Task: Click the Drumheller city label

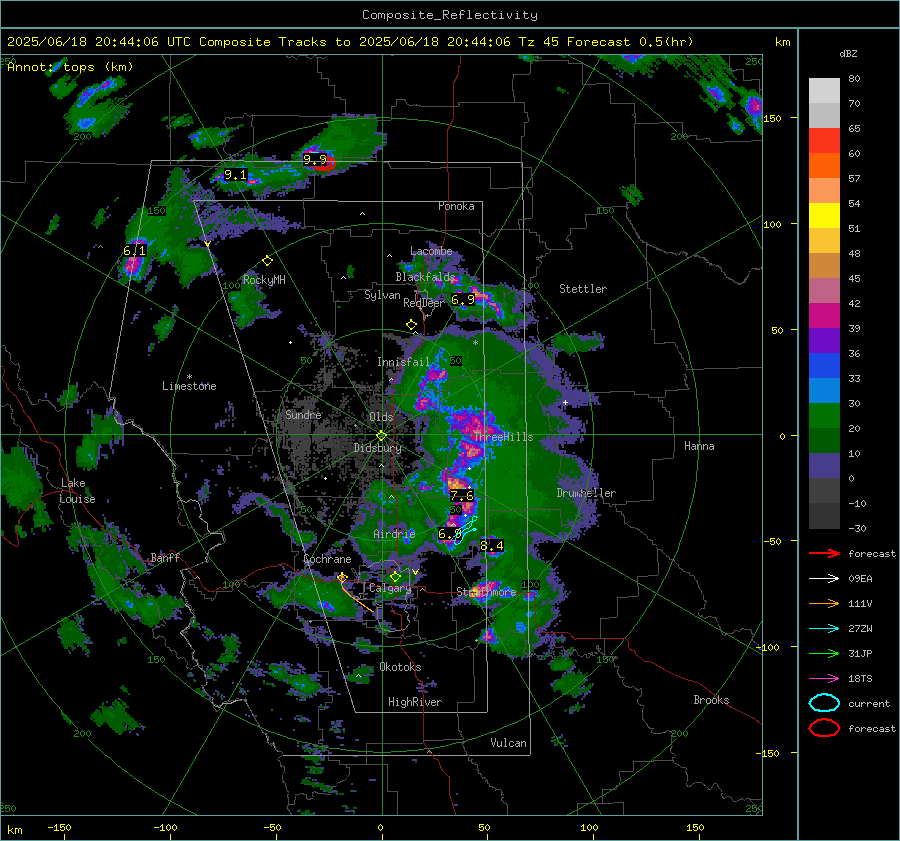Action: pyautogui.click(x=586, y=493)
